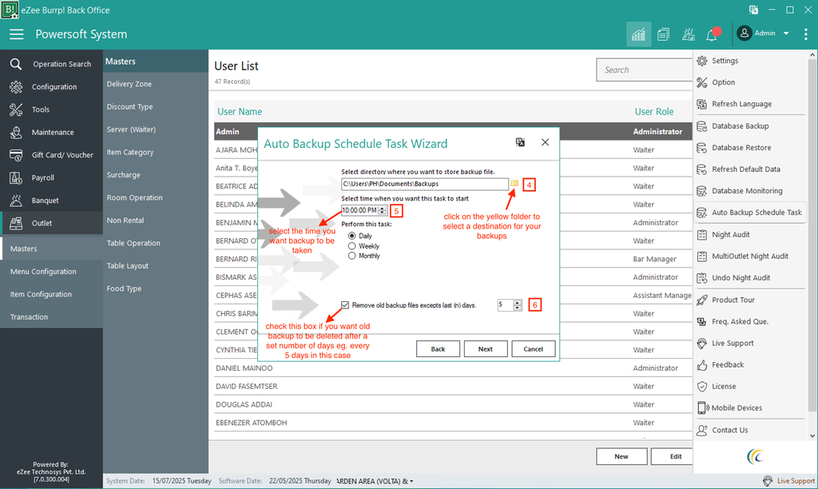Select the Weekly radio option
This screenshot has height=489, width=818.
(x=352, y=246)
